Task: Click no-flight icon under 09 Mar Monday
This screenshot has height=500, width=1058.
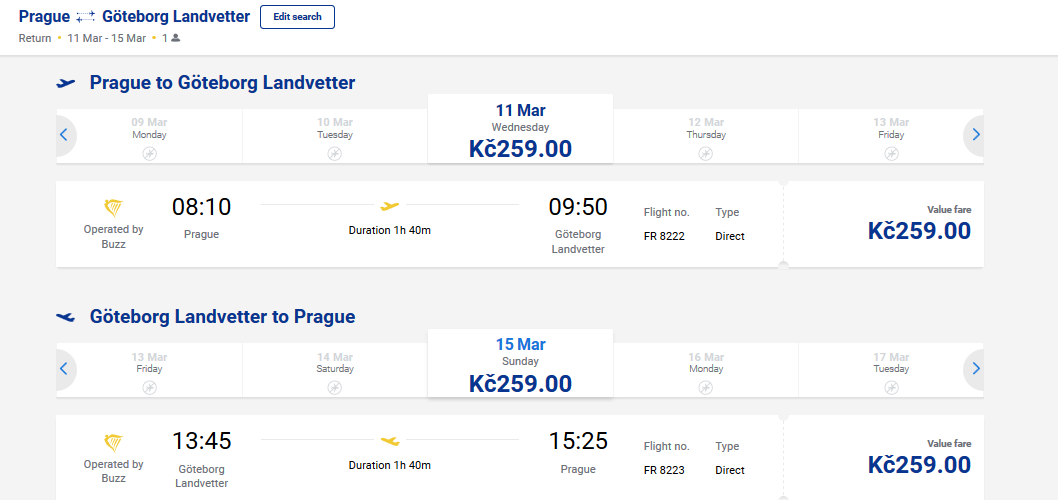Action: point(150,154)
